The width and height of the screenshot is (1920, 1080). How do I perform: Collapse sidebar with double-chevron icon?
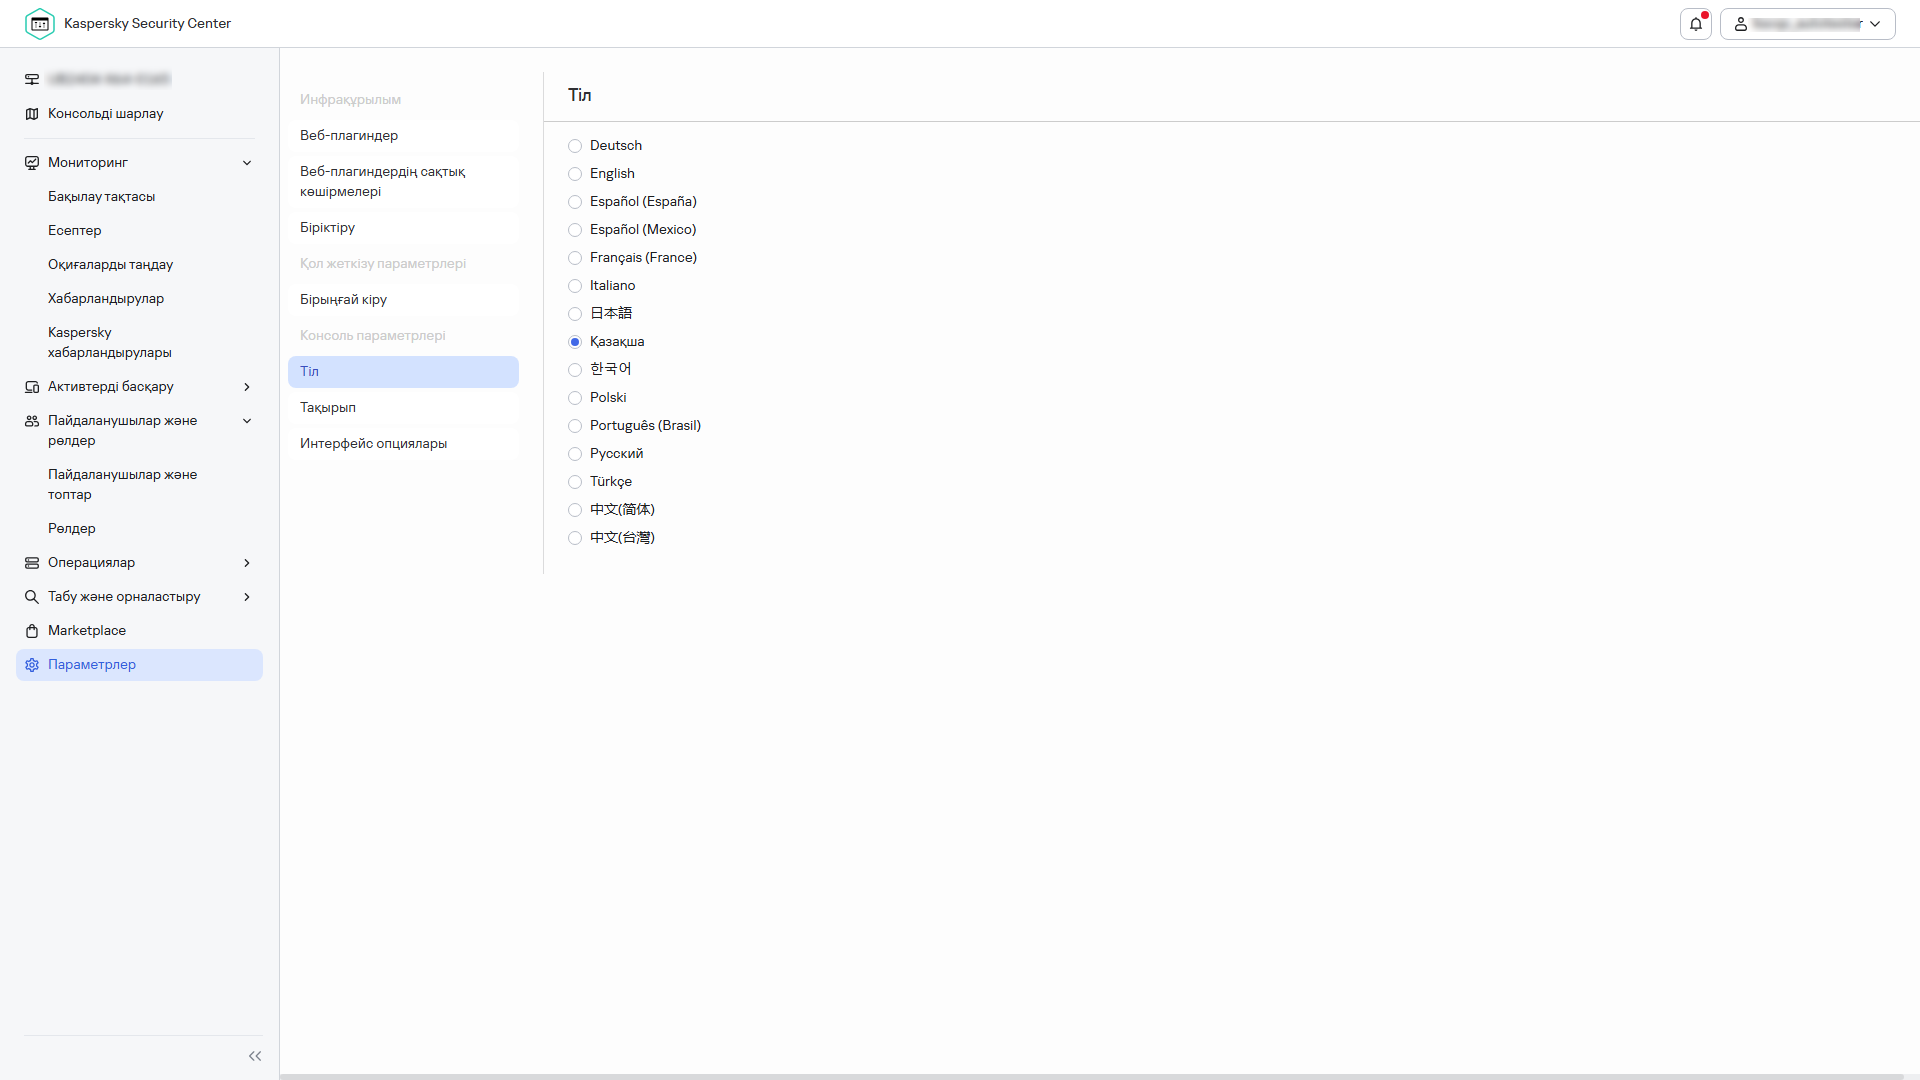(255, 1056)
